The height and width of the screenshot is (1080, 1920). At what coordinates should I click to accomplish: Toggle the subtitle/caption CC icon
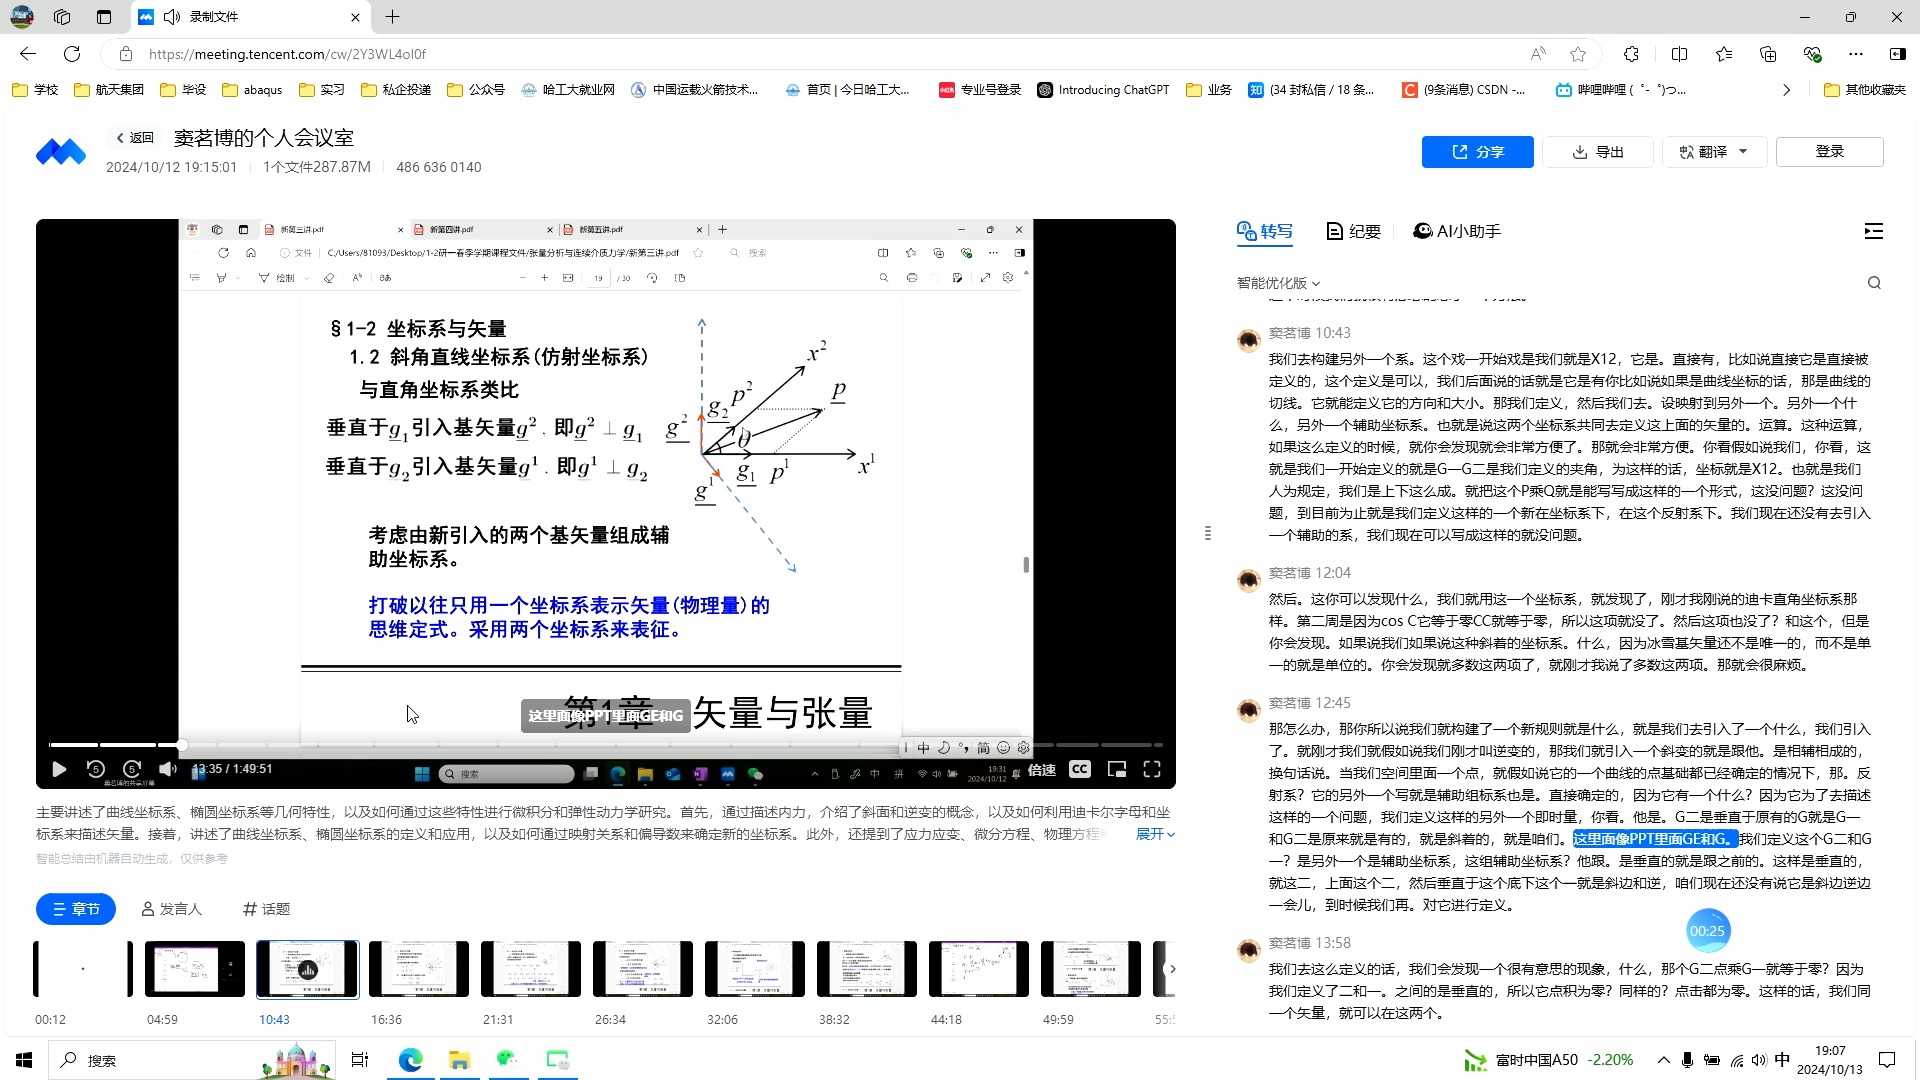1080,769
